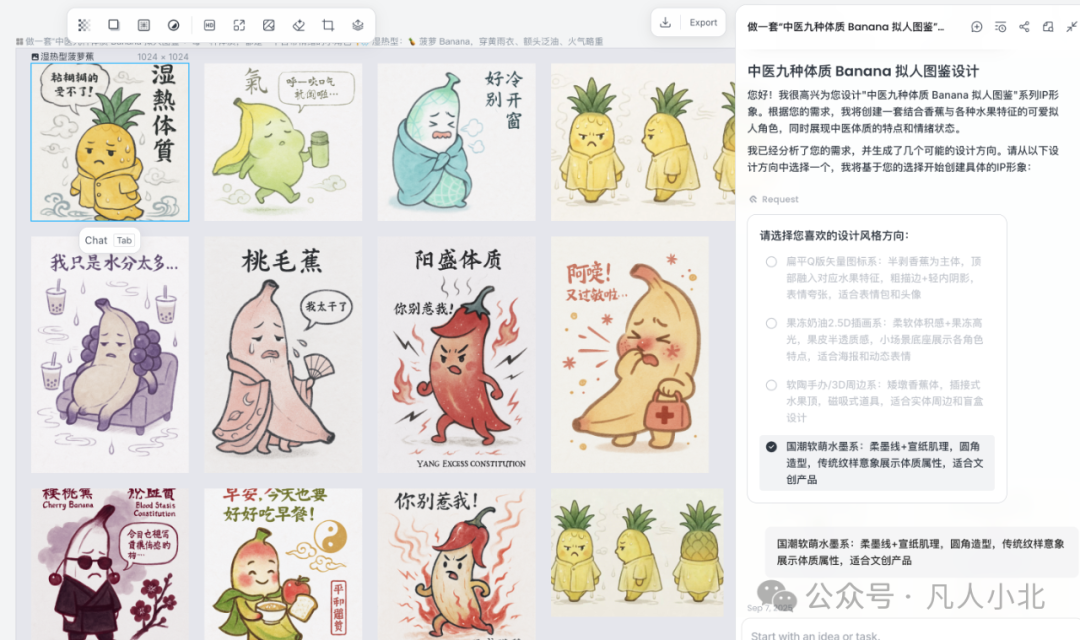This screenshot has height=640, width=1080.
Task: Pick the 软陶手办/3D周边系 style radio
Action: 771,385
